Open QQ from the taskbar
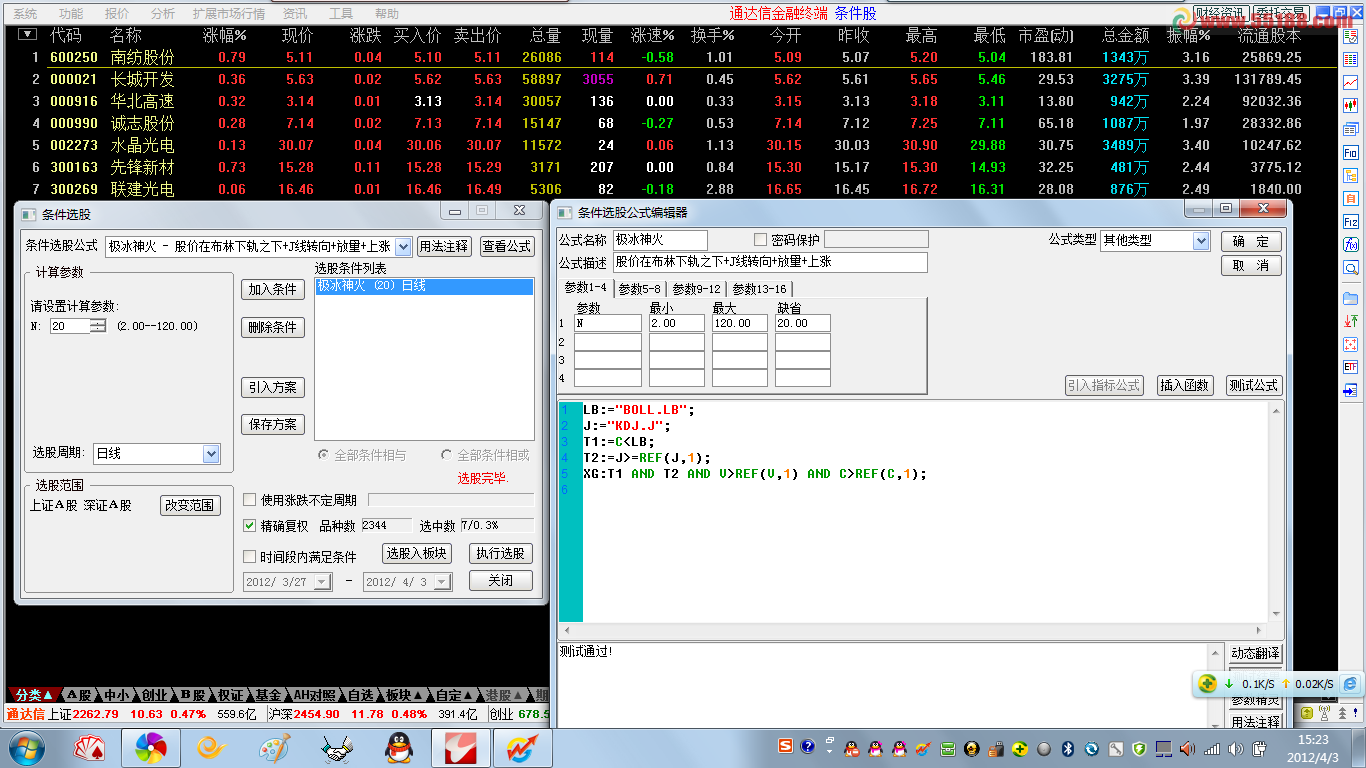The width and height of the screenshot is (1366, 768). click(x=401, y=745)
